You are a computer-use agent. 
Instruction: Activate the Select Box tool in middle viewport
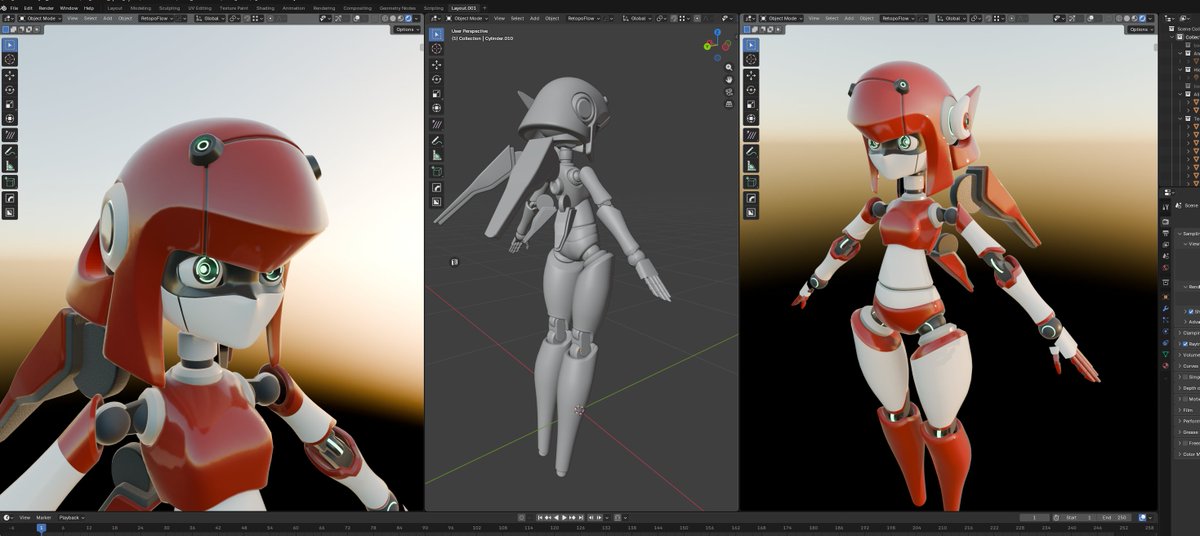(x=437, y=34)
